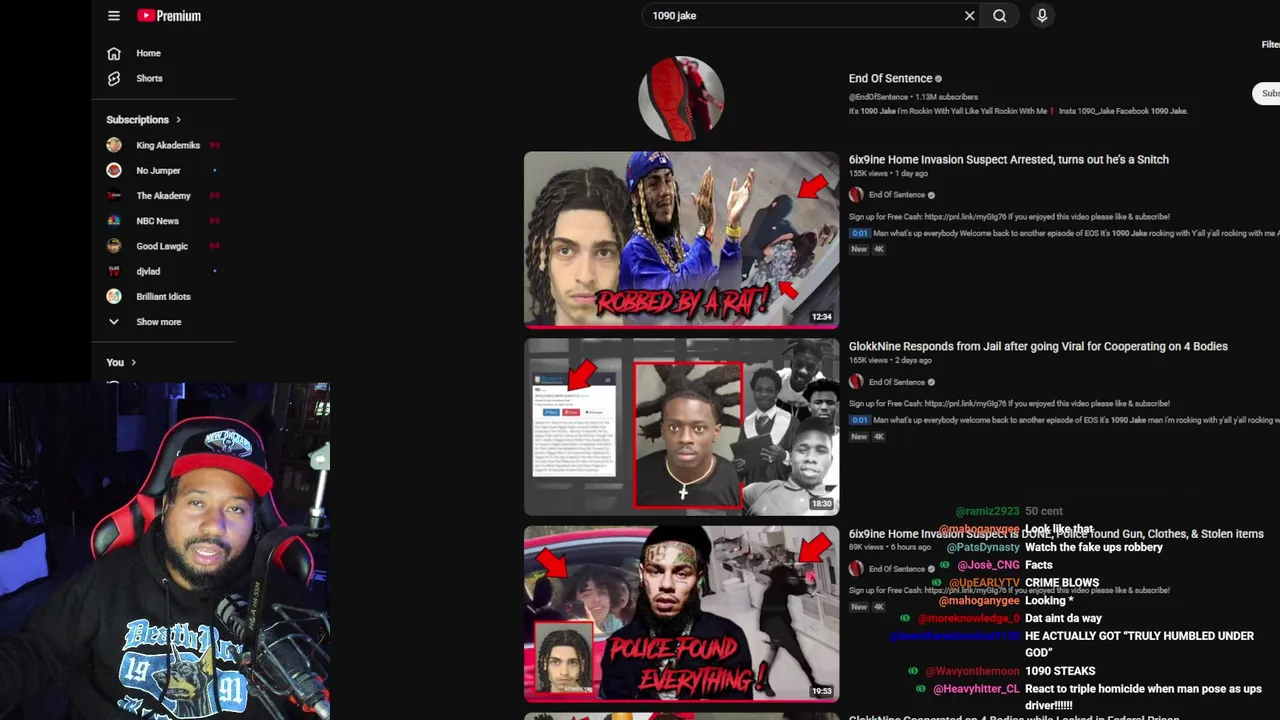Click New badge under GlokkNine video

click(x=858, y=437)
